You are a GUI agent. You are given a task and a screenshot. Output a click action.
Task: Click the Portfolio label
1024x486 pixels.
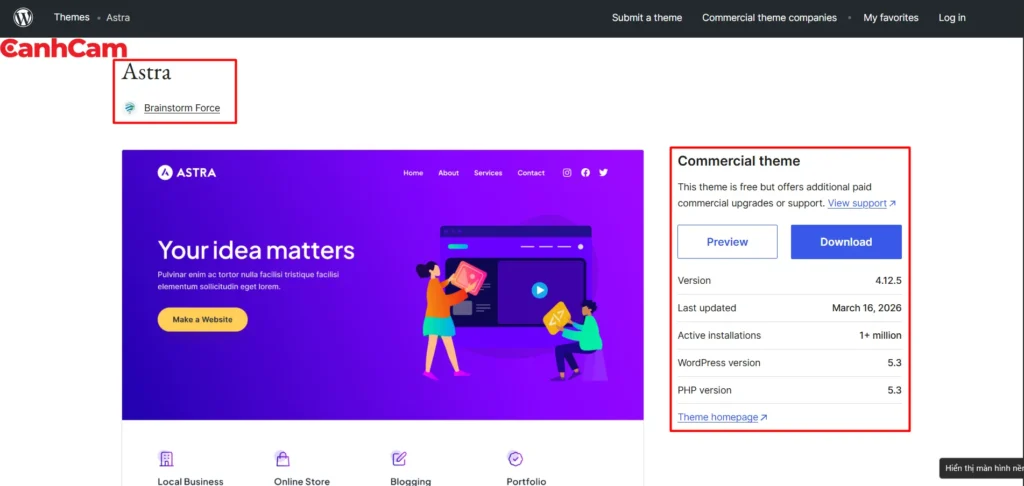pos(526,481)
